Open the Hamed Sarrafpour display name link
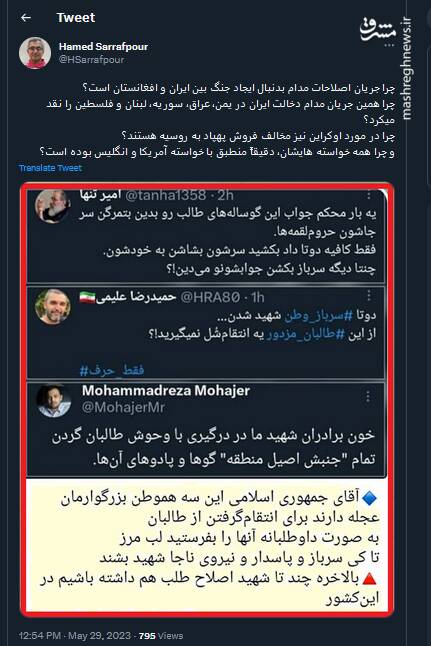 pos(103,47)
